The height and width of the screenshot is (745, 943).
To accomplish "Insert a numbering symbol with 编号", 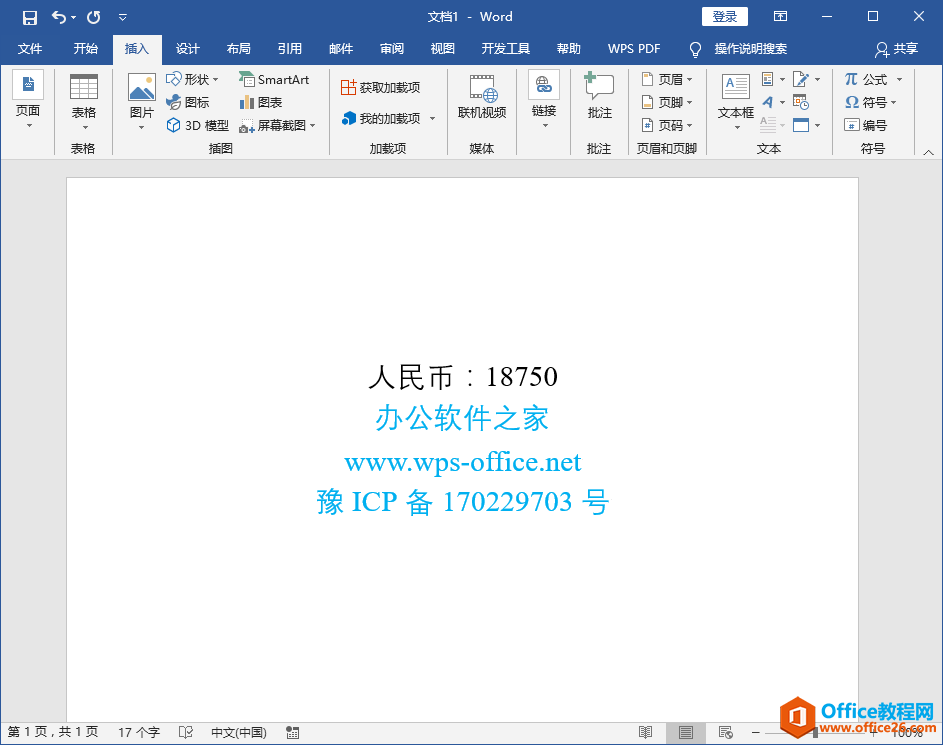I will [x=865, y=125].
